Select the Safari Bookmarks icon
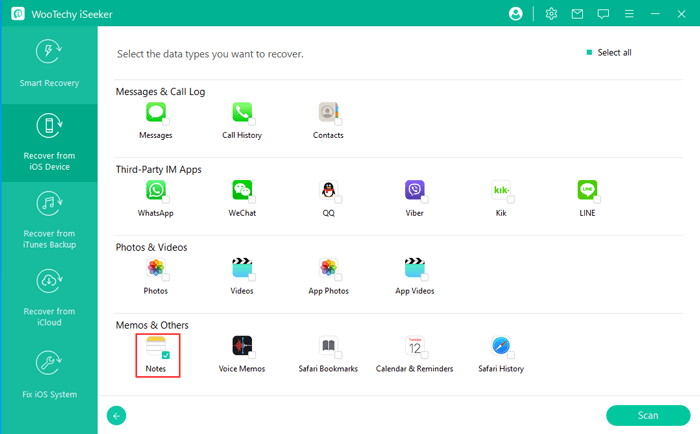The width and height of the screenshot is (700, 434). tap(328, 346)
